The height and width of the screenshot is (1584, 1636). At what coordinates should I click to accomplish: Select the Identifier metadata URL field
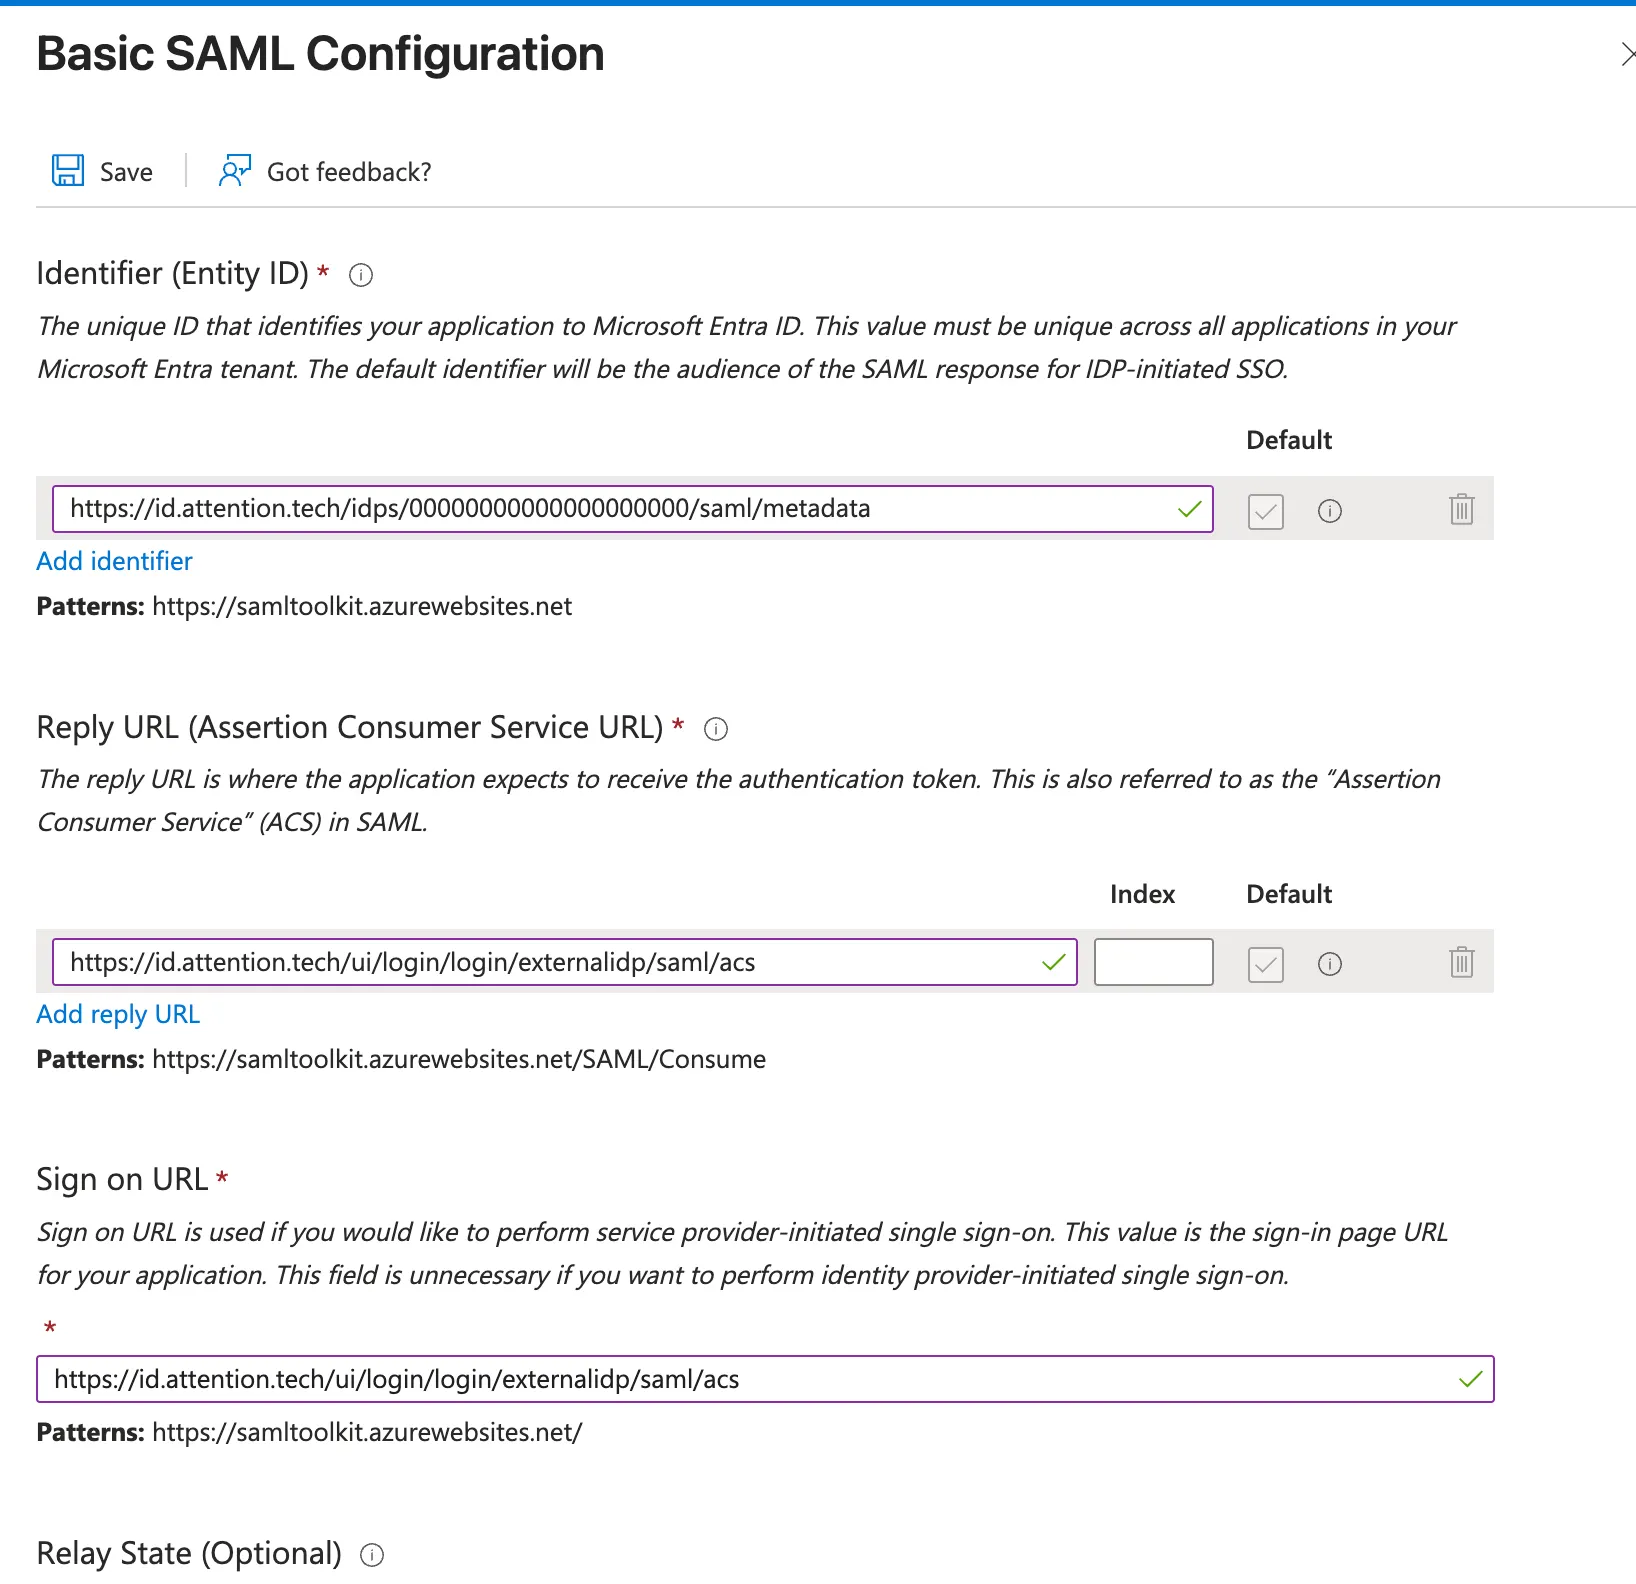pyautogui.click(x=600, y=508)
